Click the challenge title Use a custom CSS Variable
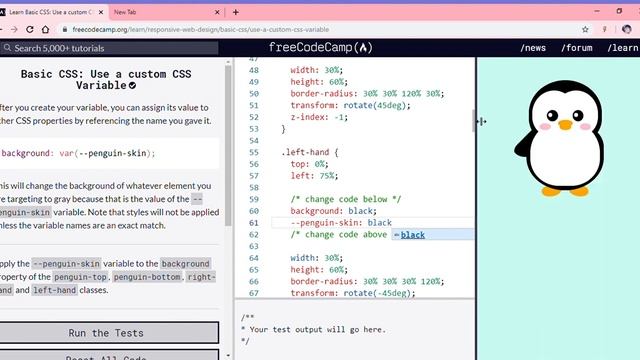This screenshot has height=360, width=640. pos(106,80)
